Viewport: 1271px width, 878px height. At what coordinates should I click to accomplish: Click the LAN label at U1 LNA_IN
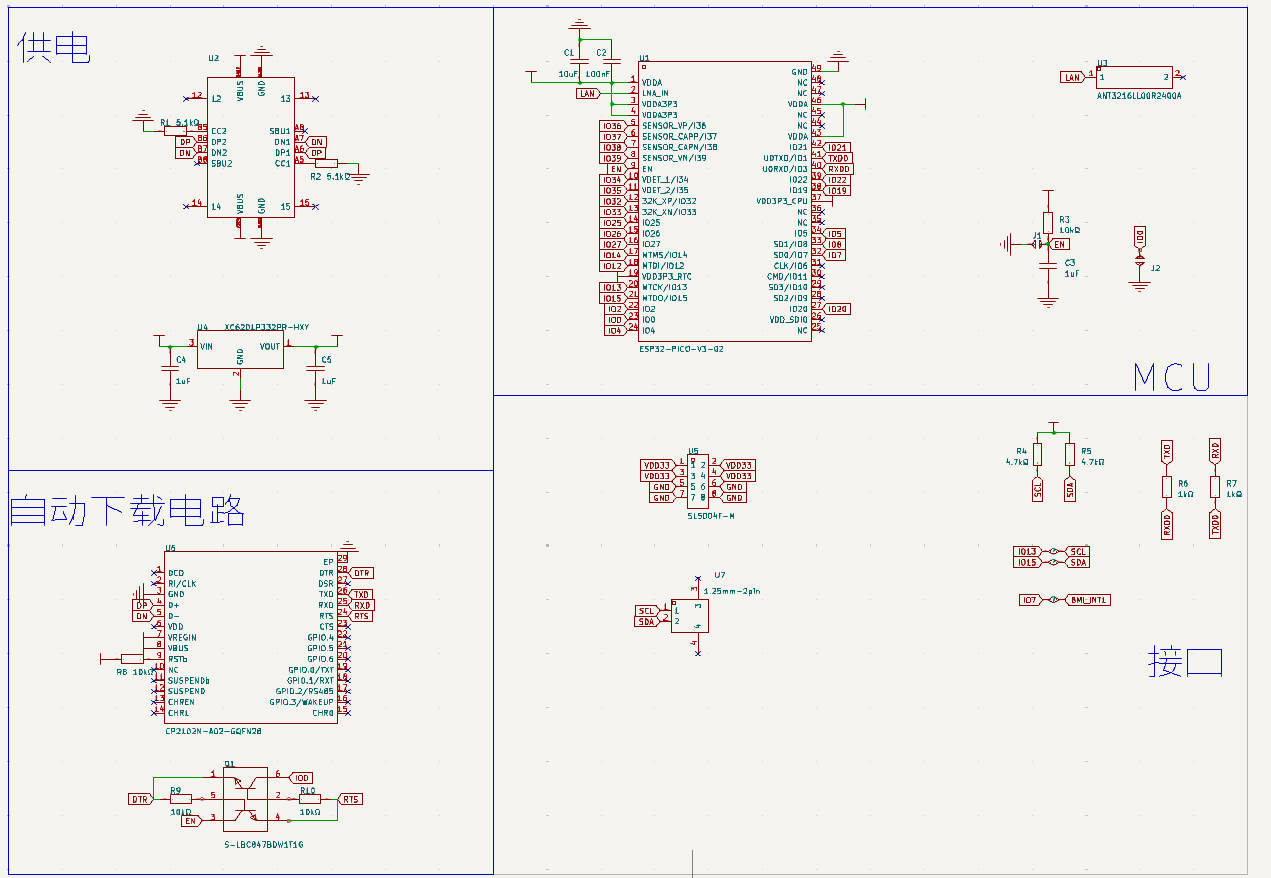[589, 94]
